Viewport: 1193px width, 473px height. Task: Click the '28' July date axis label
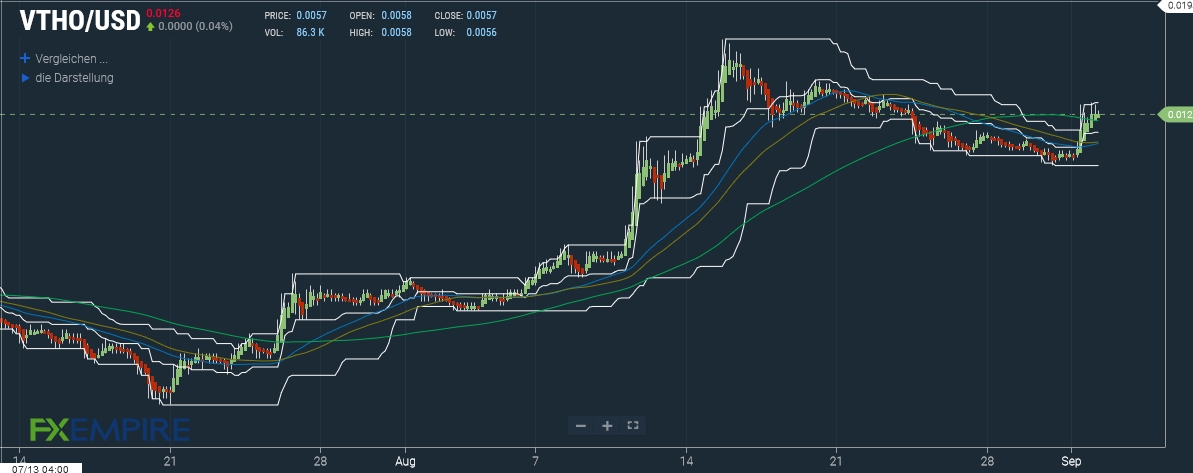(x=320, y=461)
